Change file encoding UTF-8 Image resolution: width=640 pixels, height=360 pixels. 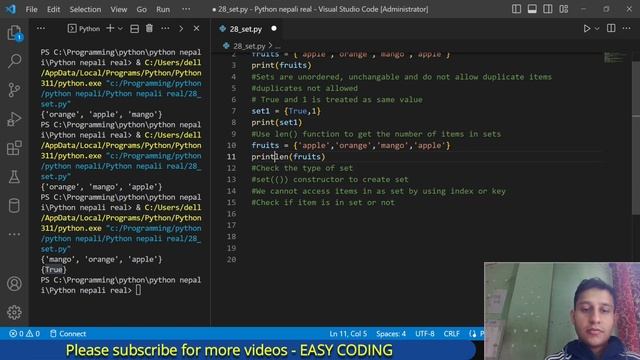pyautogui.click(x=425, y=333)
